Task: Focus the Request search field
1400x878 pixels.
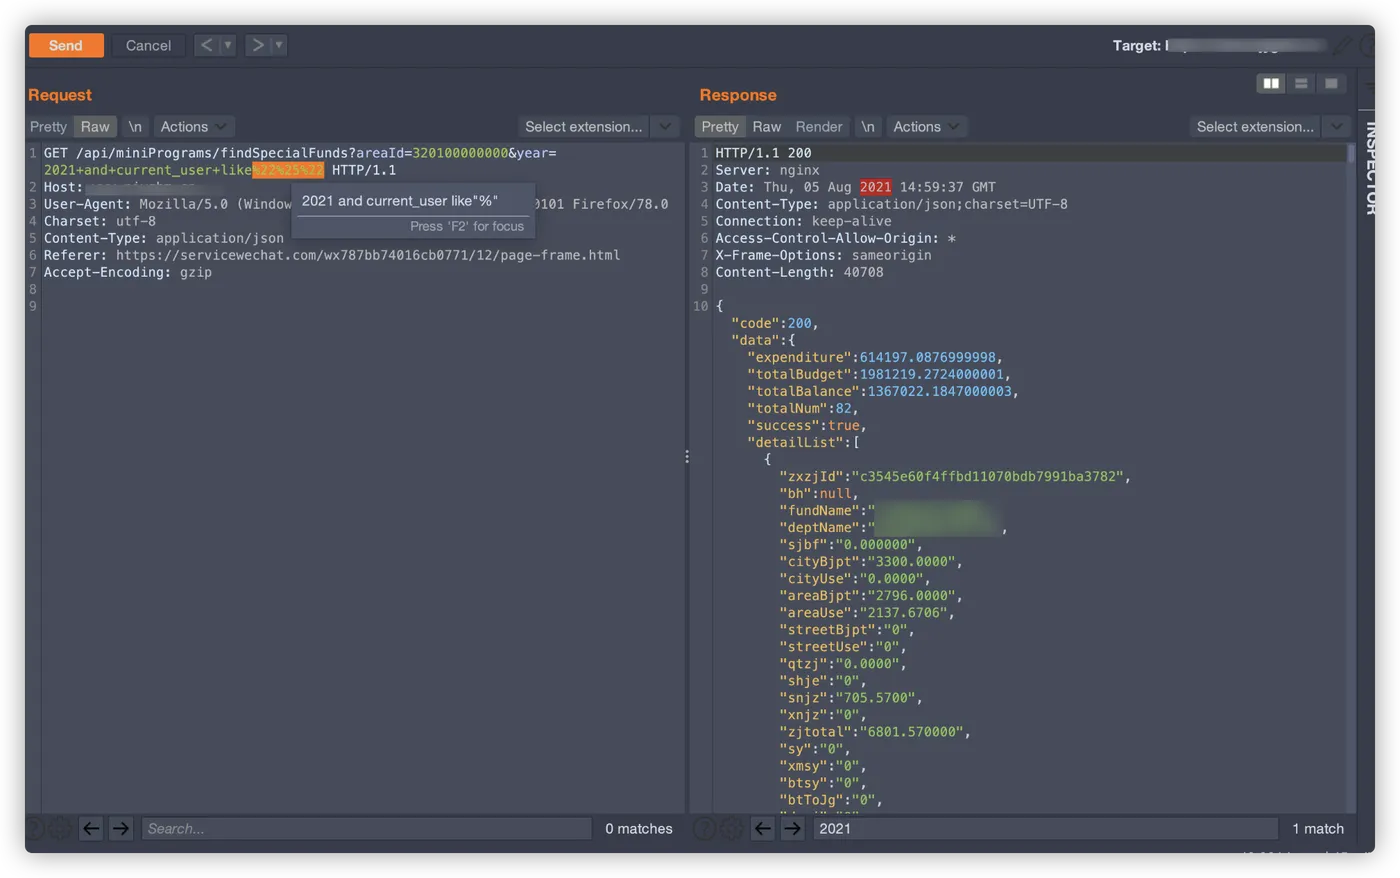Action: click(366, 828)
